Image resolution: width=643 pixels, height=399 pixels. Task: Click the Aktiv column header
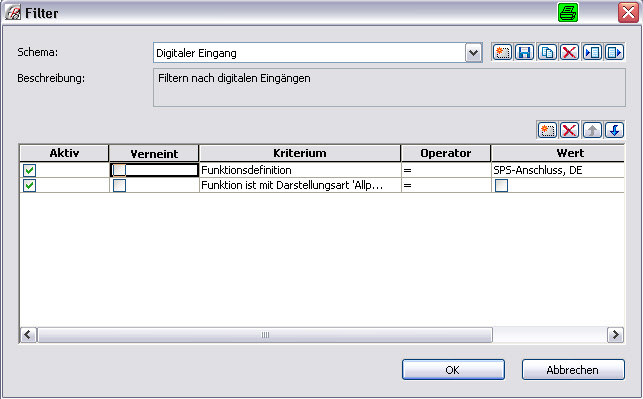(x=64, y=153)
